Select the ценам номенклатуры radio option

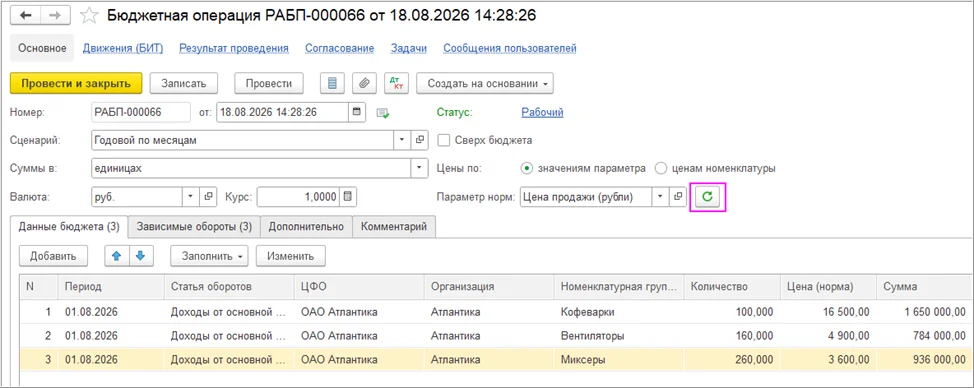660,168
